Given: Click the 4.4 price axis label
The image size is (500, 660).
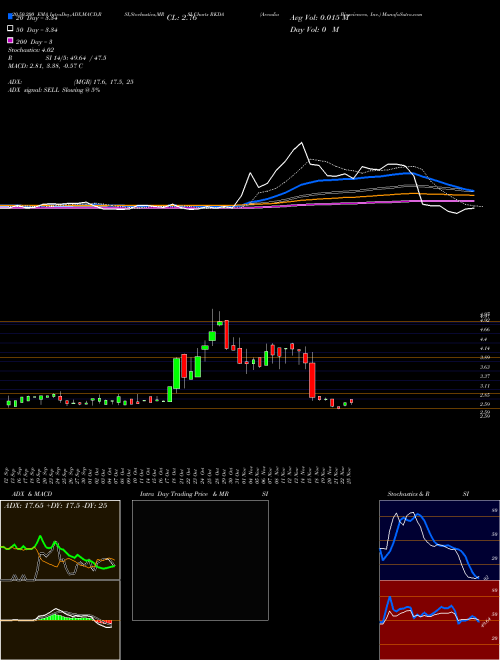Looking at the screenshot, I should (x=484, y=339).
